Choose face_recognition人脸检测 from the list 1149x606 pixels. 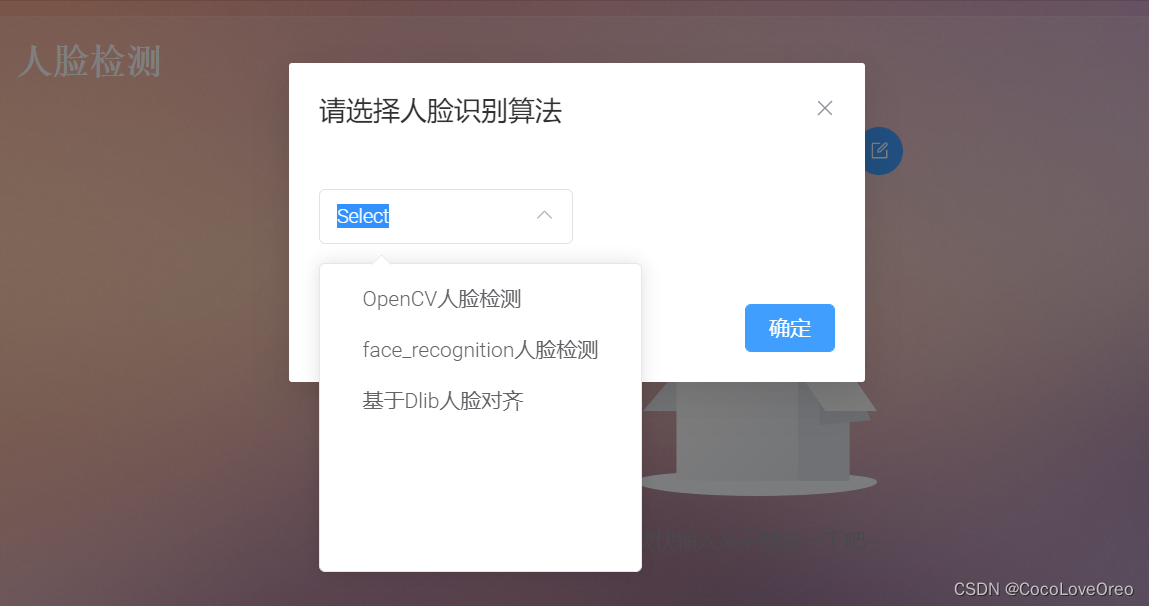pyautogui.click(x=480, y=350)
